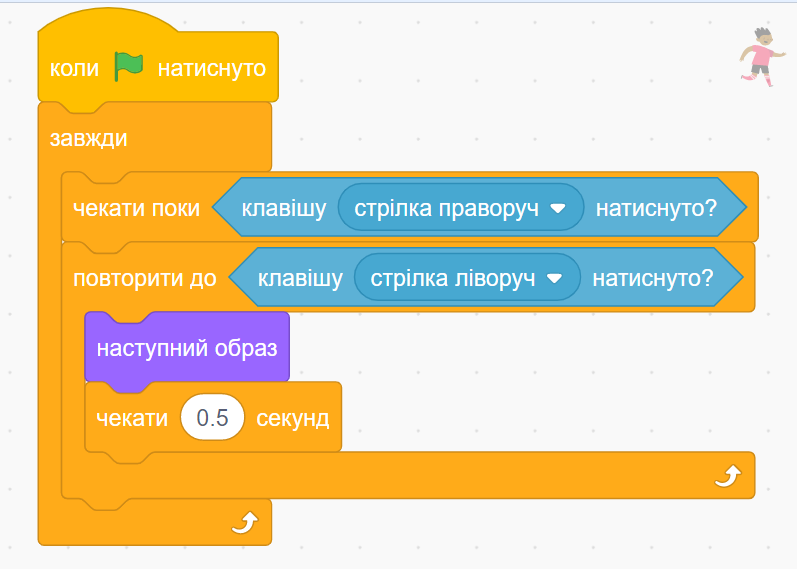This screenshot has width=797, height=569.
Task: Click the 0.5 seconds input field
Action: pyautogui.click(x=212, y=417)
